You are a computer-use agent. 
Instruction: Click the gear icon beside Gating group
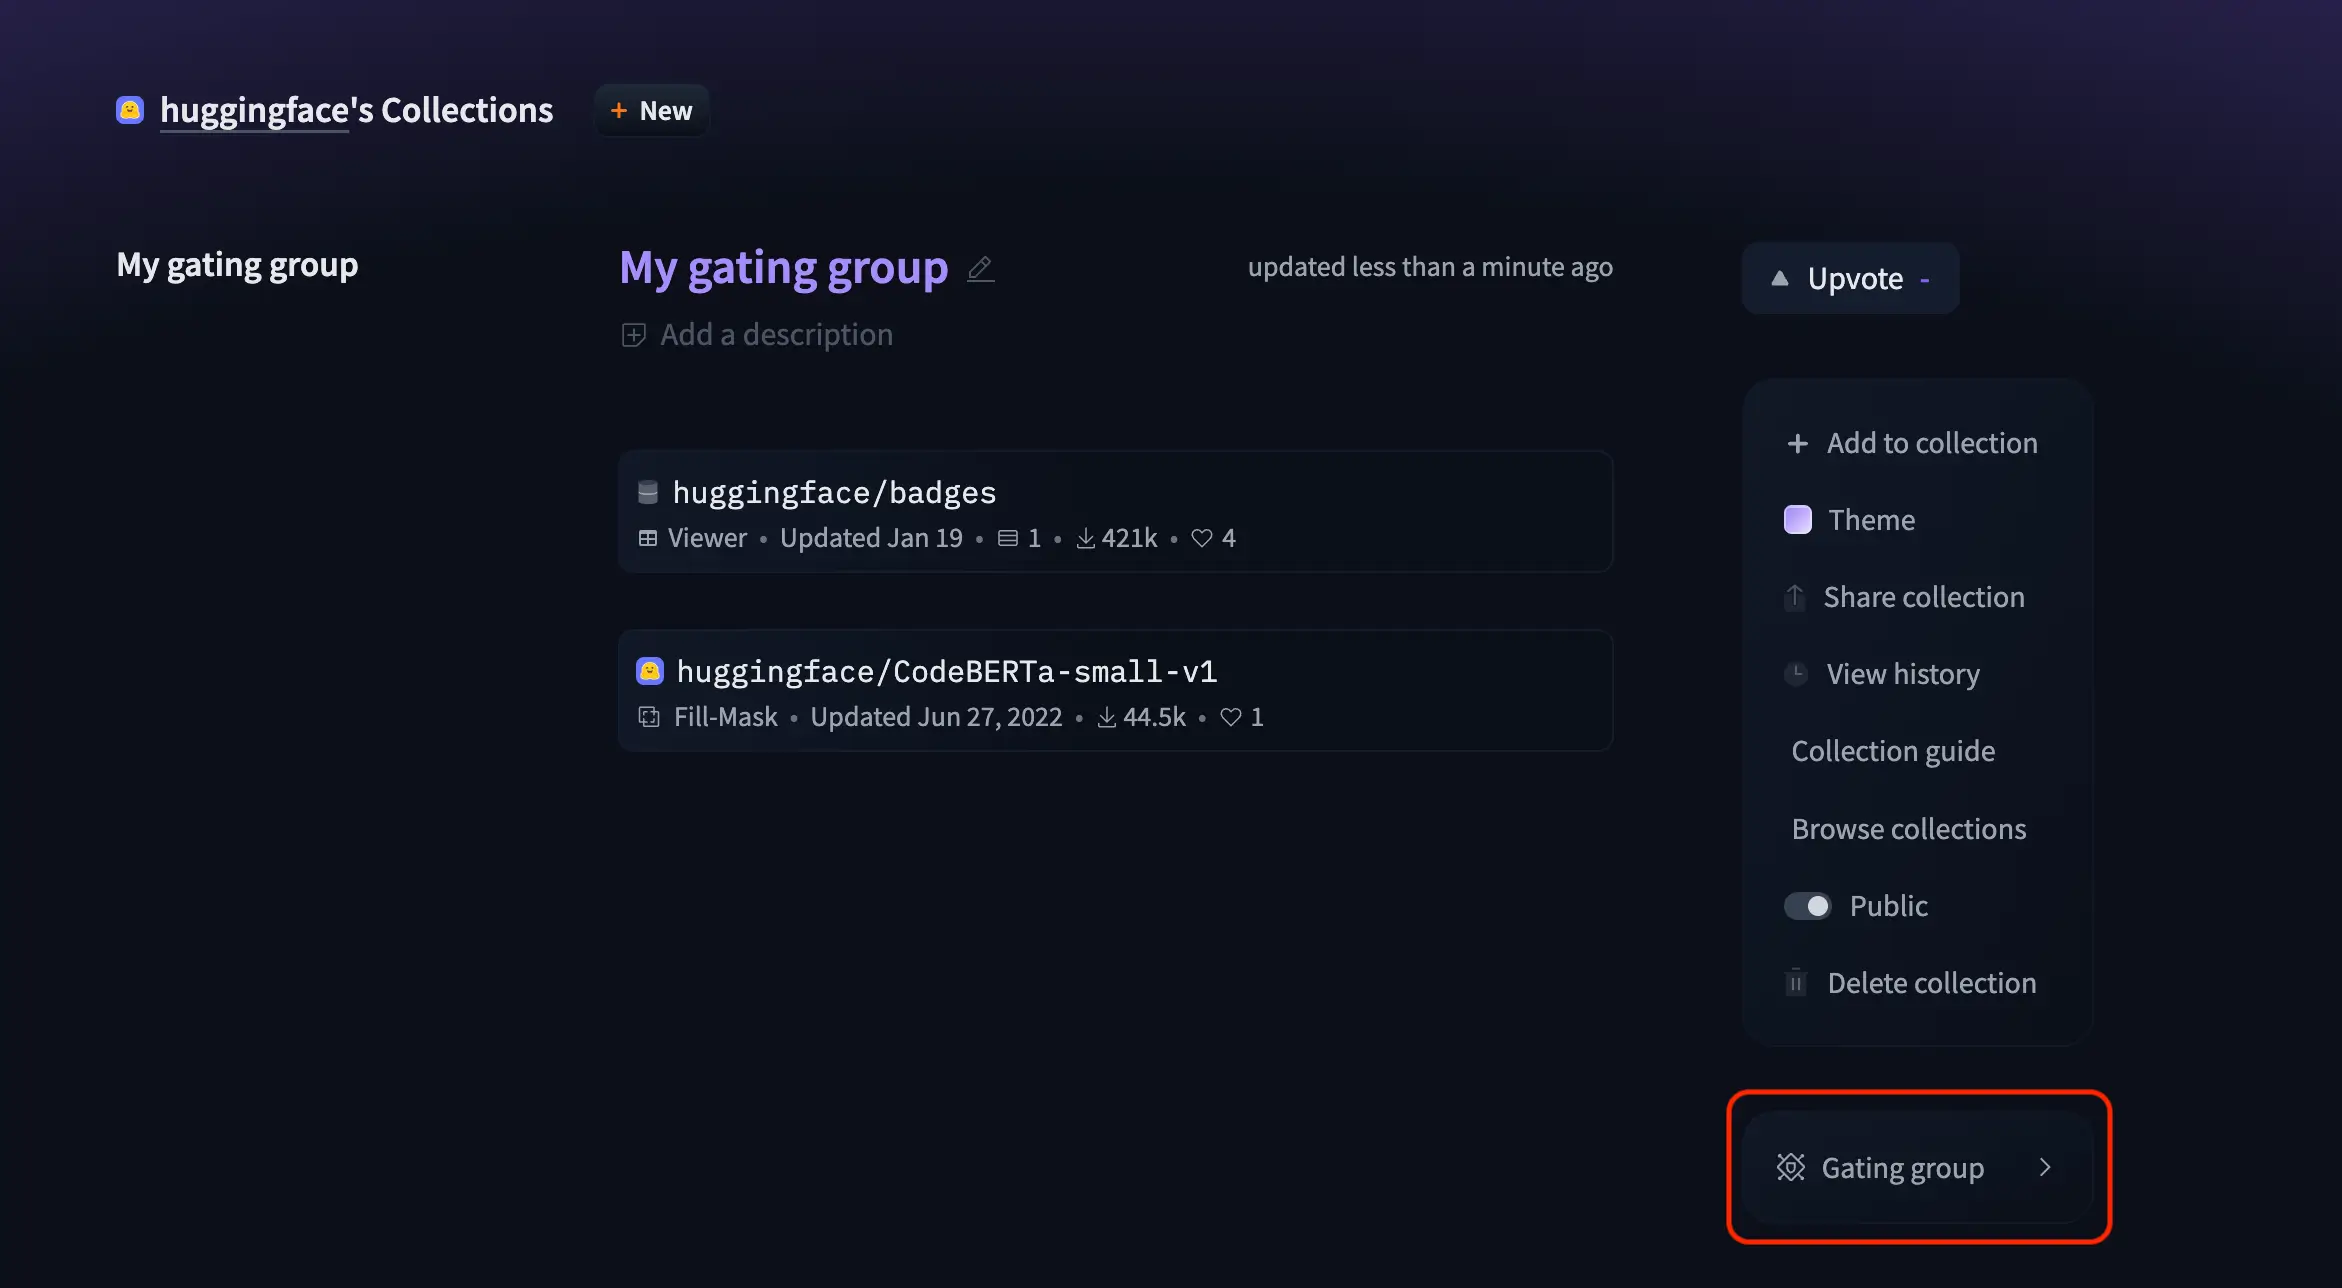[1792, 1167]
